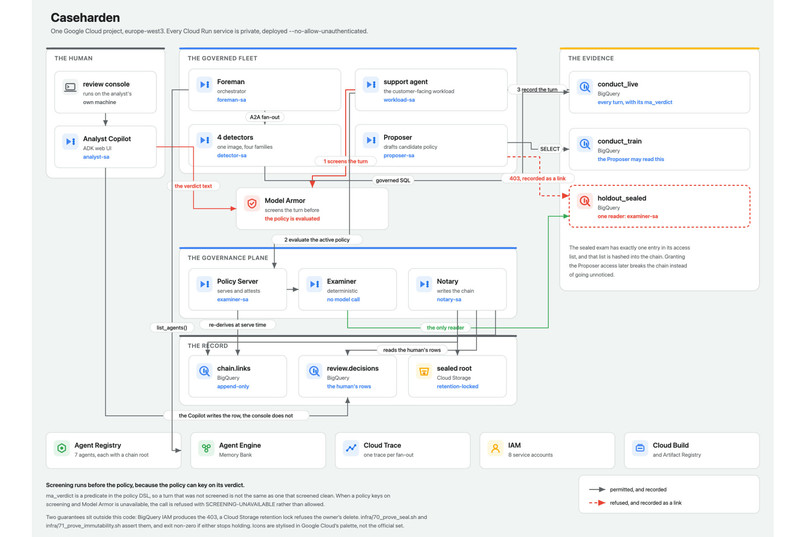Select the Proposer service icon
The width and height of the screenshot is (806, 537).
[x=371, y=140]
